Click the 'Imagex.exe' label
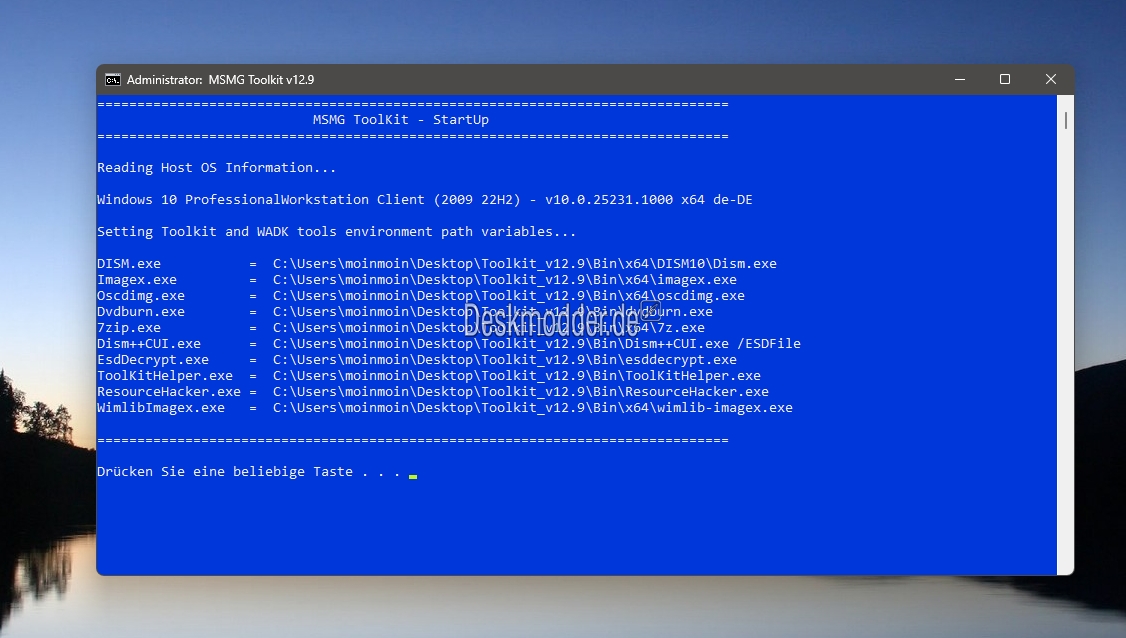1126x638 pixels. click(x=136, y=279)
